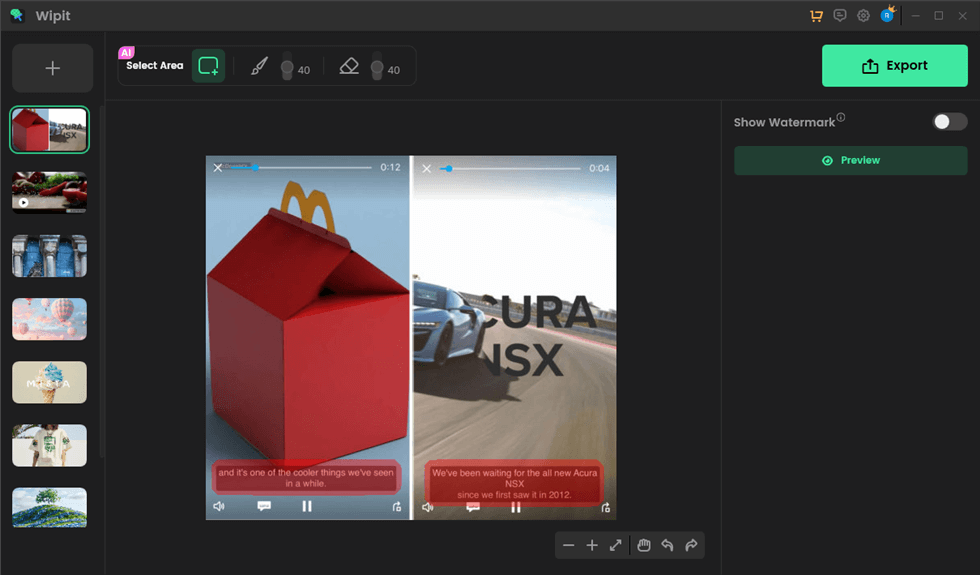
Task: Pause the right Acura video
Action: (x=516, y=508)
